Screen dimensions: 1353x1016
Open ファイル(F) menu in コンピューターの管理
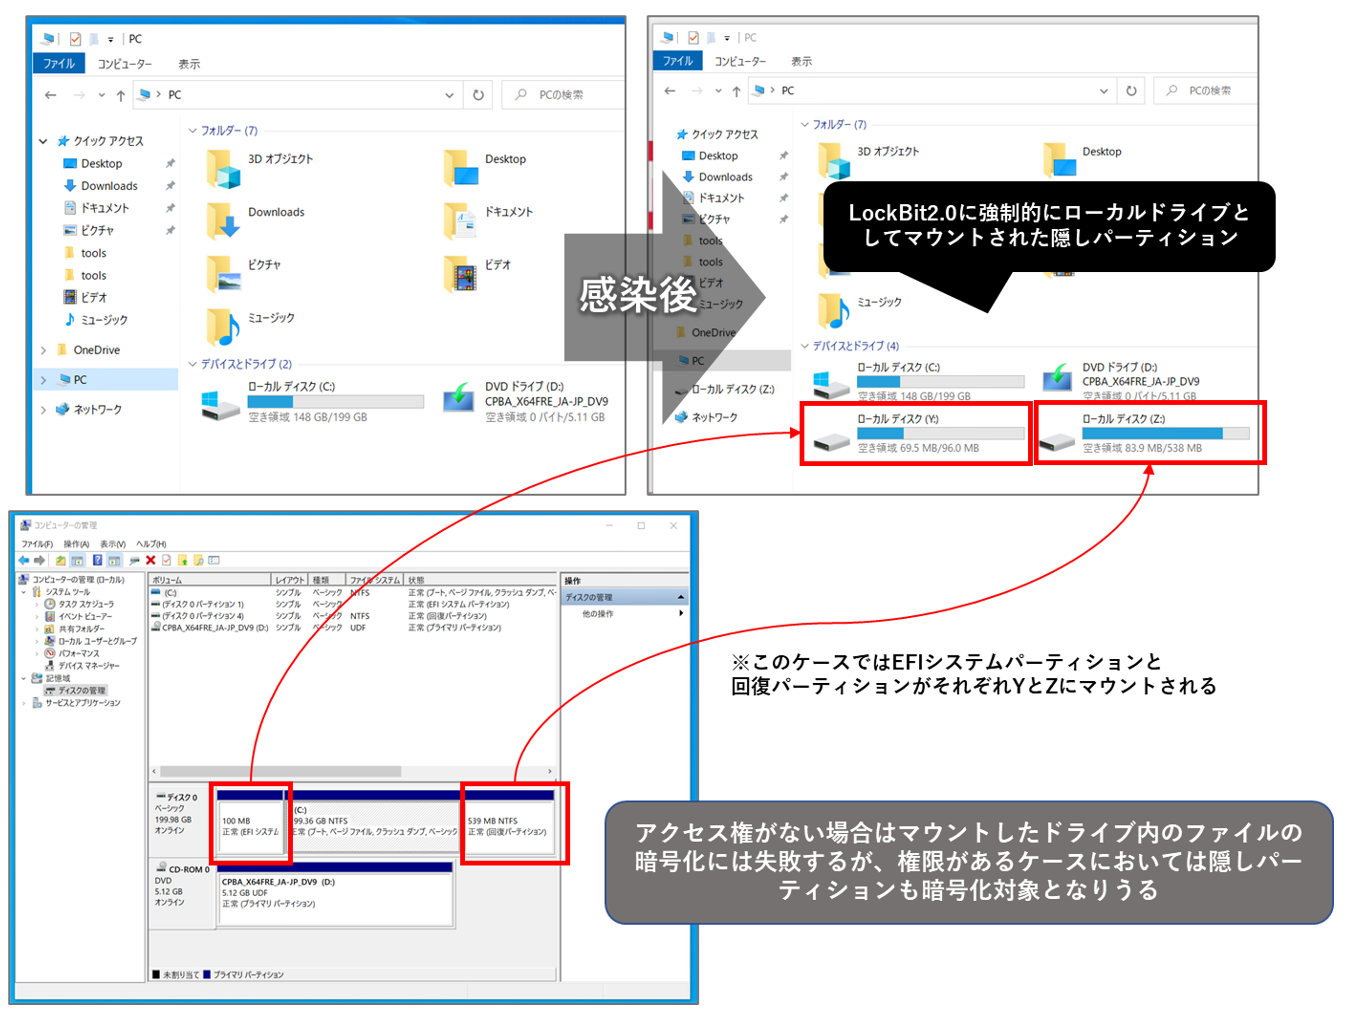tap(37, 544)
